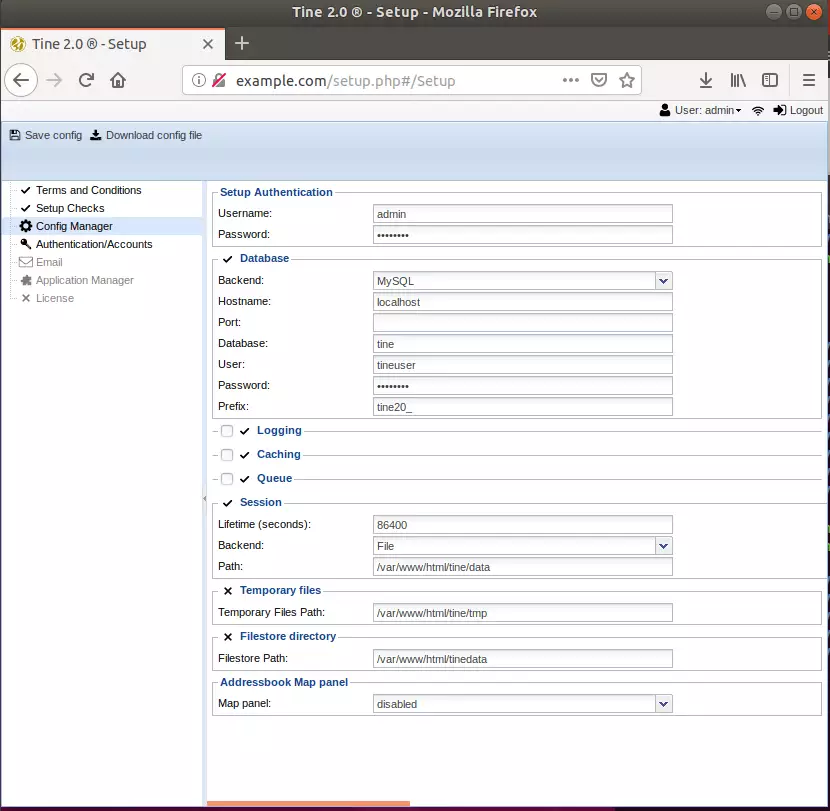Click the user silhouette icon
830x811 pixels.
665,110
